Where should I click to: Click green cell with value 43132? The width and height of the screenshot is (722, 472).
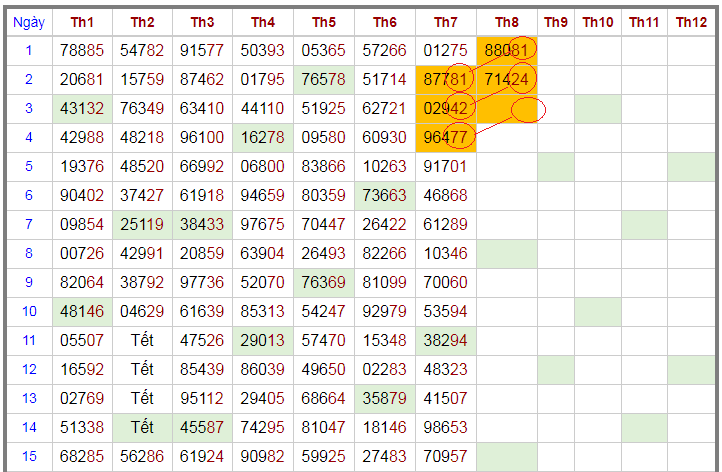[x=82, y=108]
